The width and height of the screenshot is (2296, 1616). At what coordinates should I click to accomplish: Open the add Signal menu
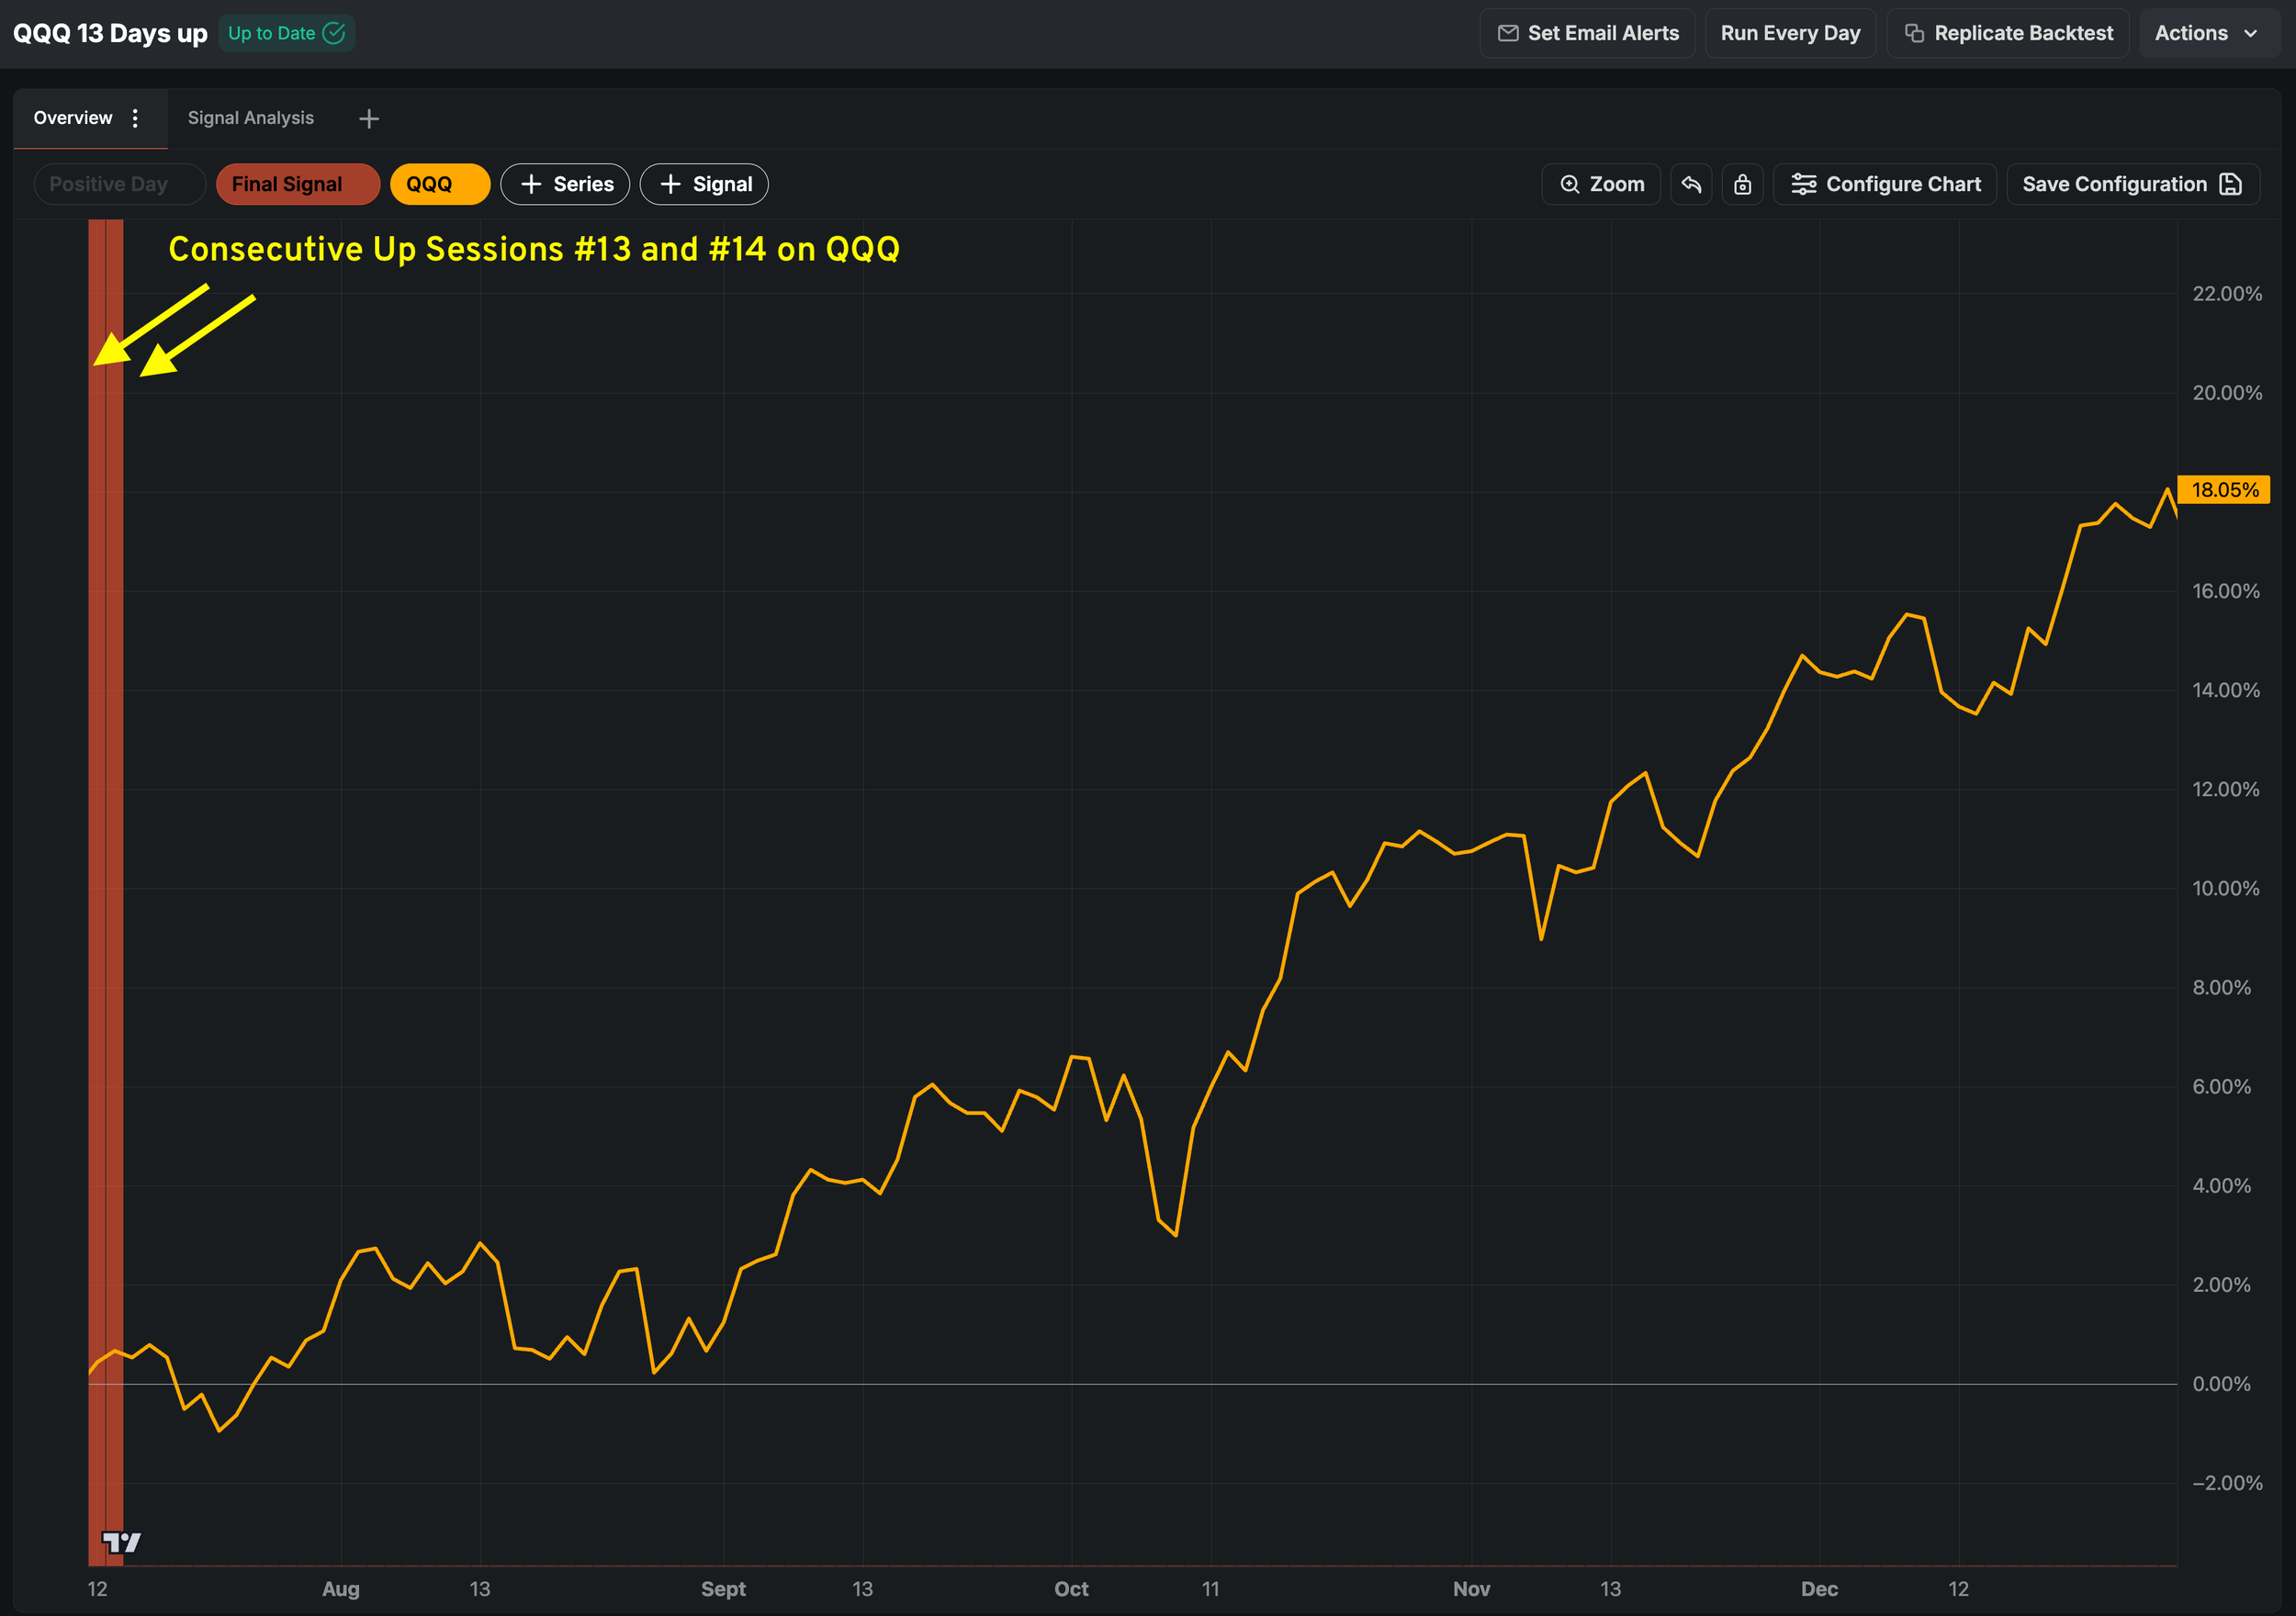point(704,184)
